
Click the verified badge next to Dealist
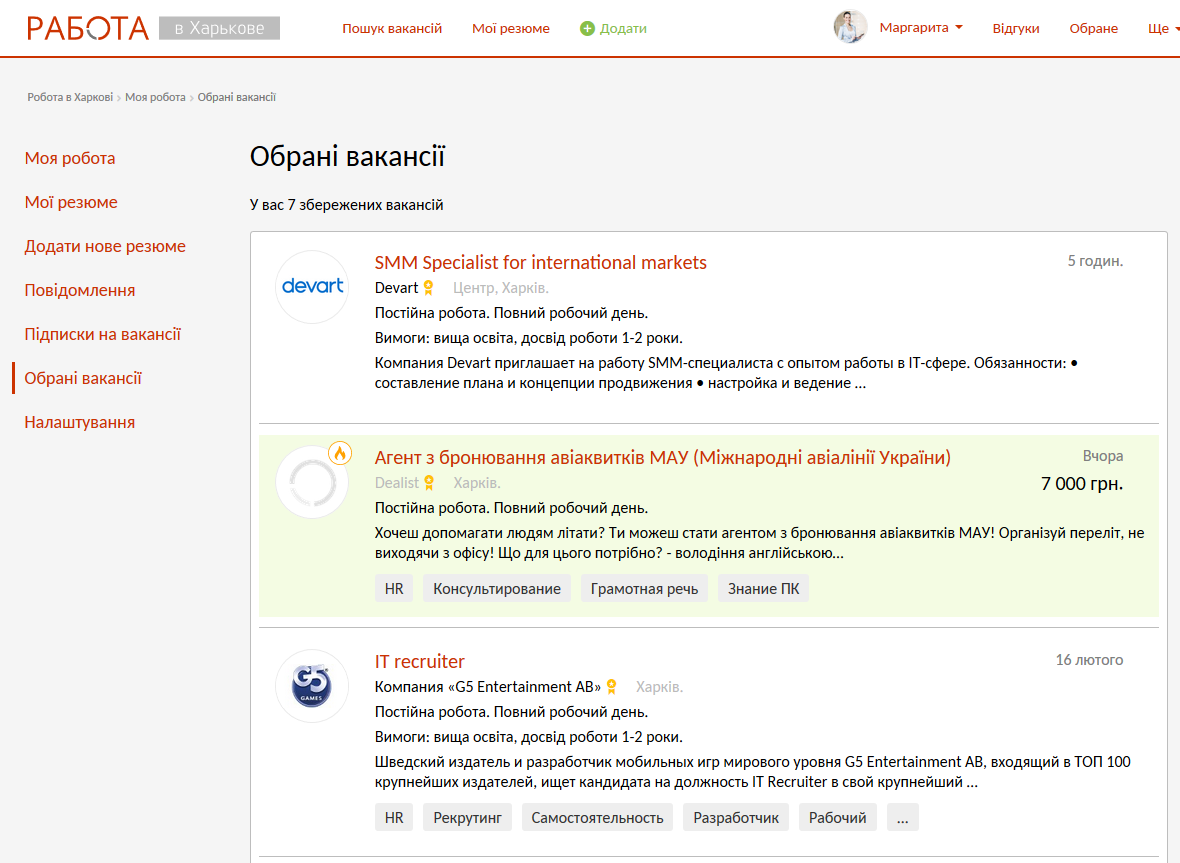430,483
